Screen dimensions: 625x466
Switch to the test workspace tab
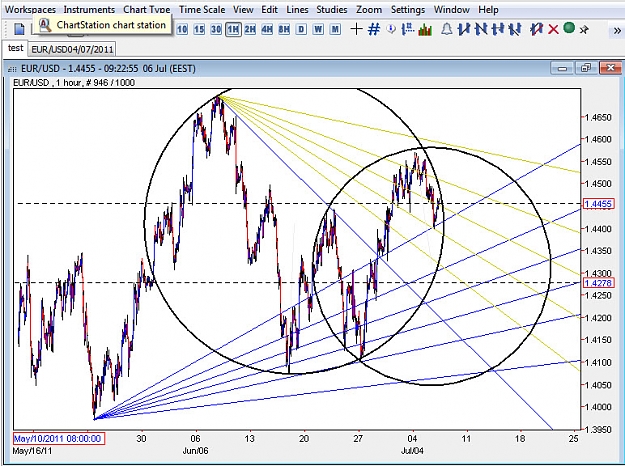[15, 48]
